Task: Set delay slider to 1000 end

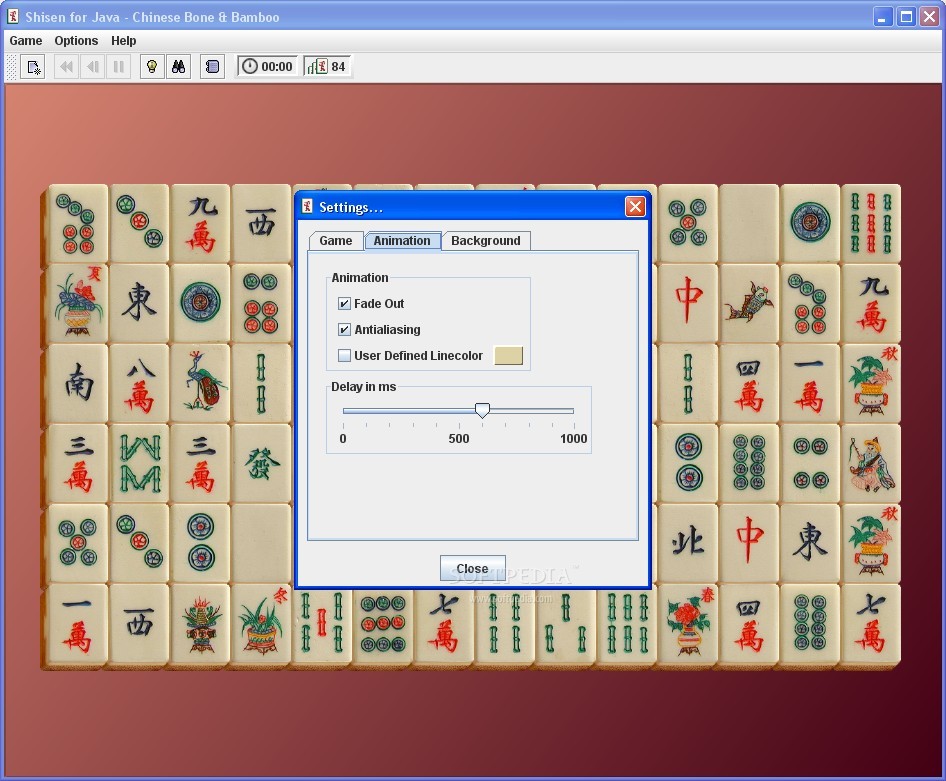Action: click(x=573, y=411)
